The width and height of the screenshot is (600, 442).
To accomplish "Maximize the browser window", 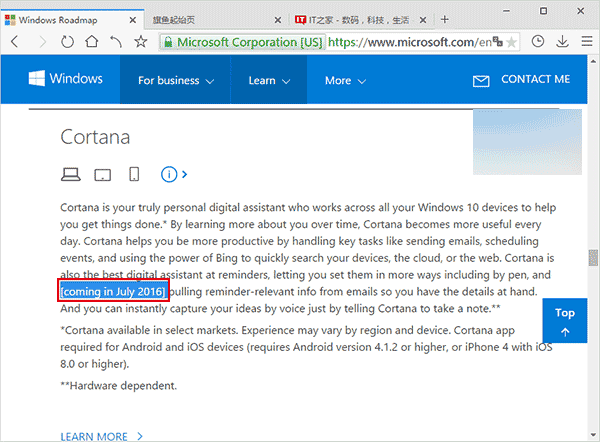I will (543, 11).
